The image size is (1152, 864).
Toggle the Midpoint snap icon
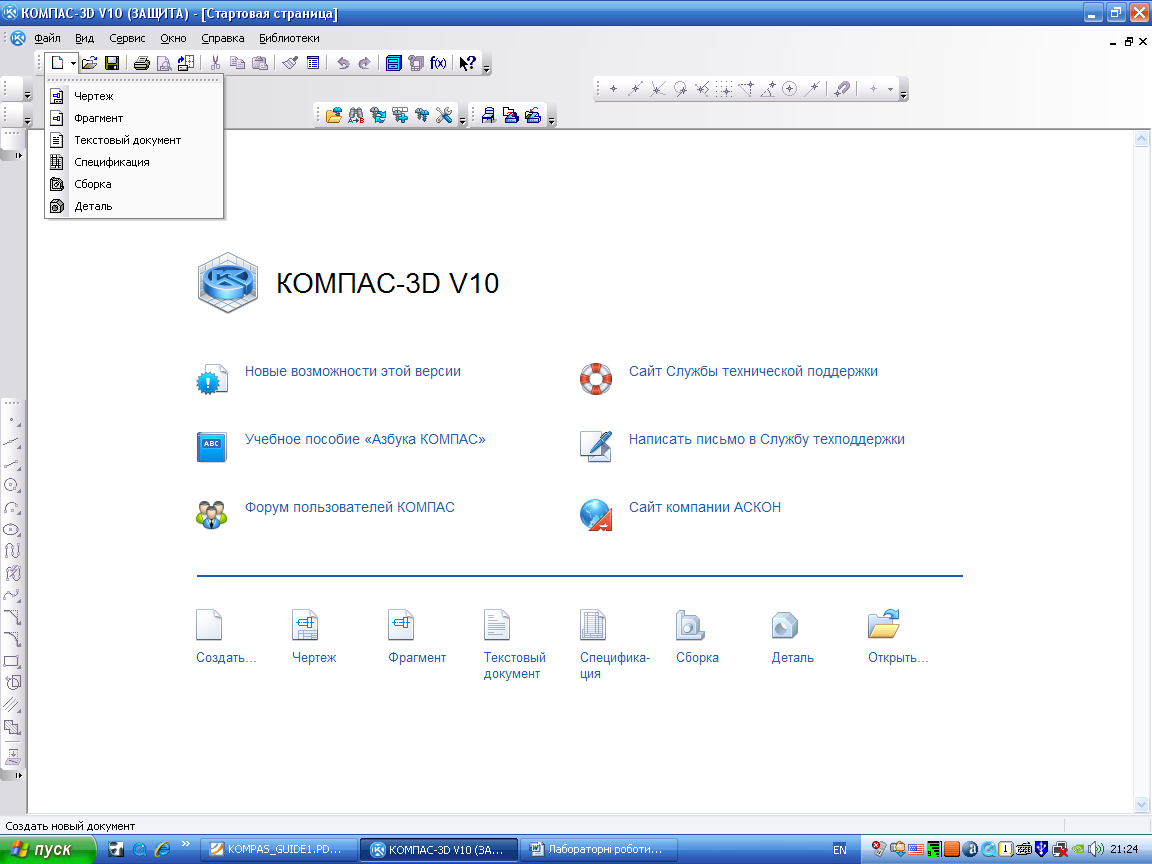pos(636,90)
